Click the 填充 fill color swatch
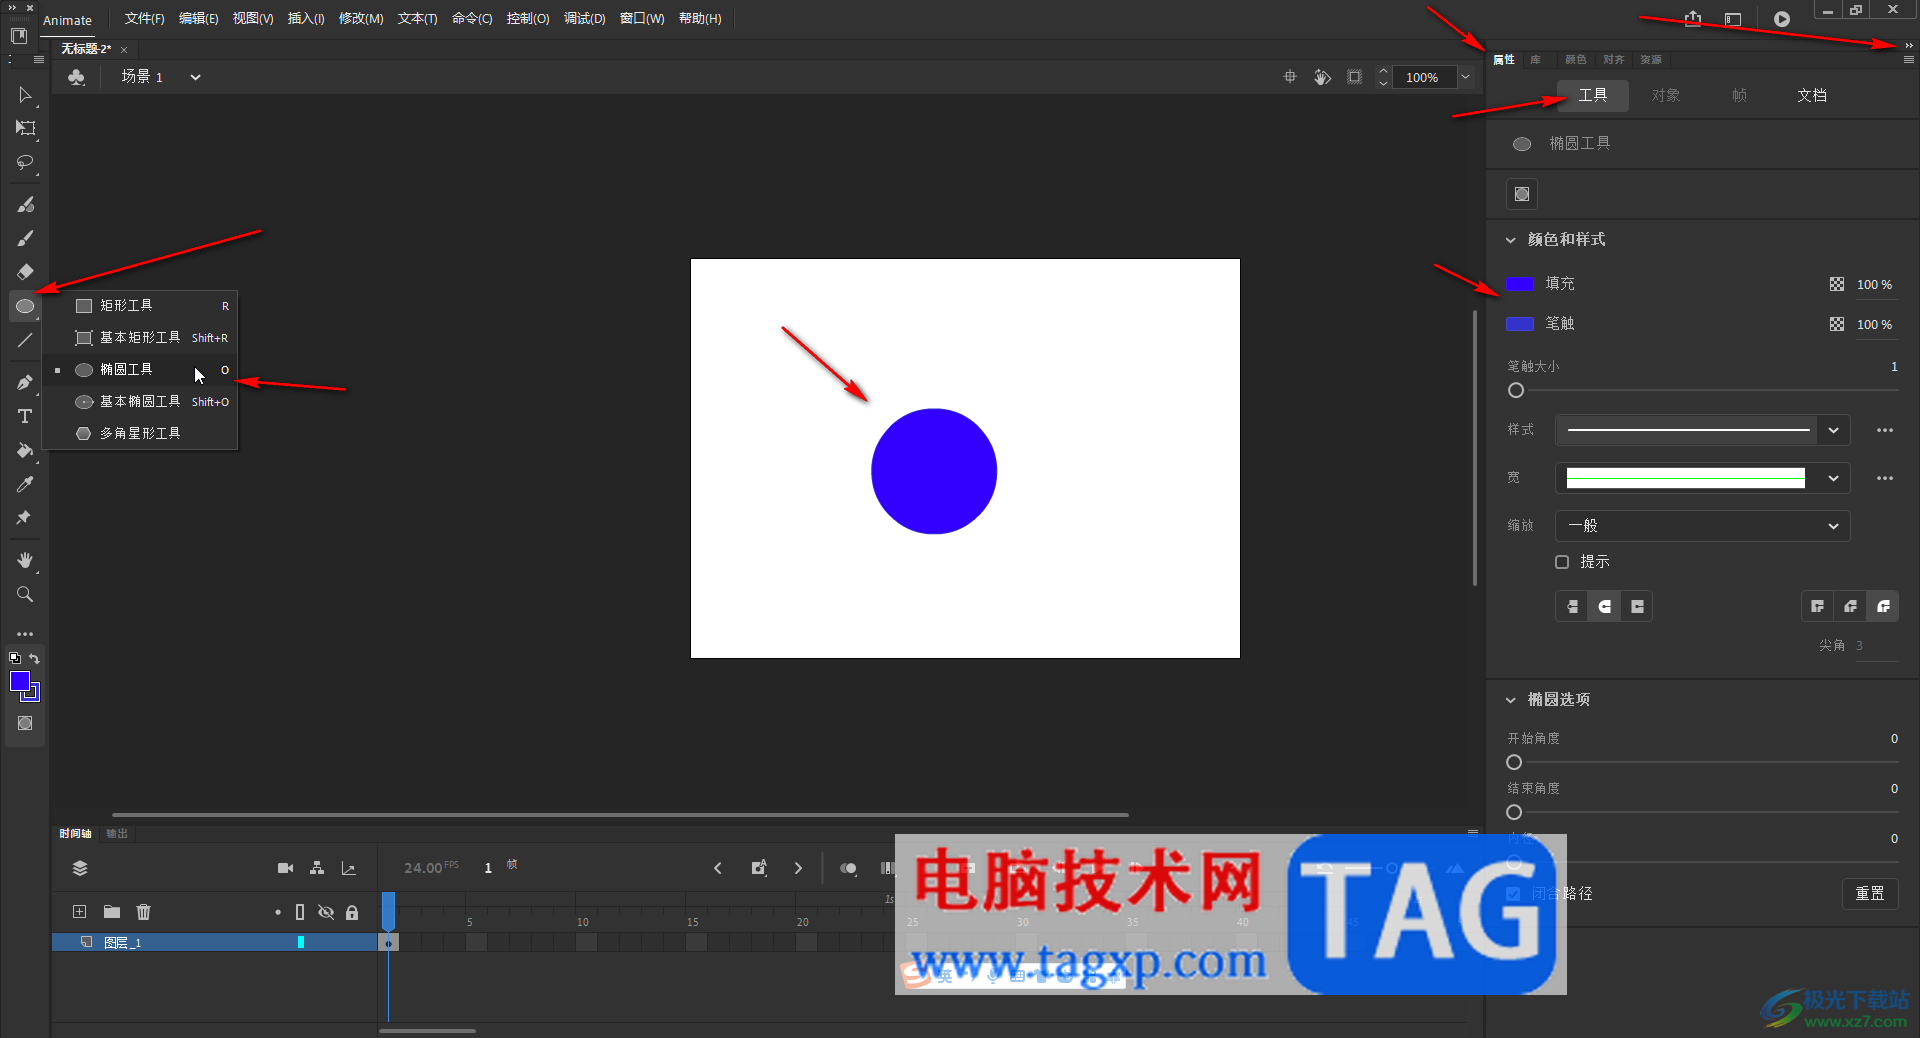Image resolution: width=1920 pixels, height=1038 pixels. coord(1520,284)
